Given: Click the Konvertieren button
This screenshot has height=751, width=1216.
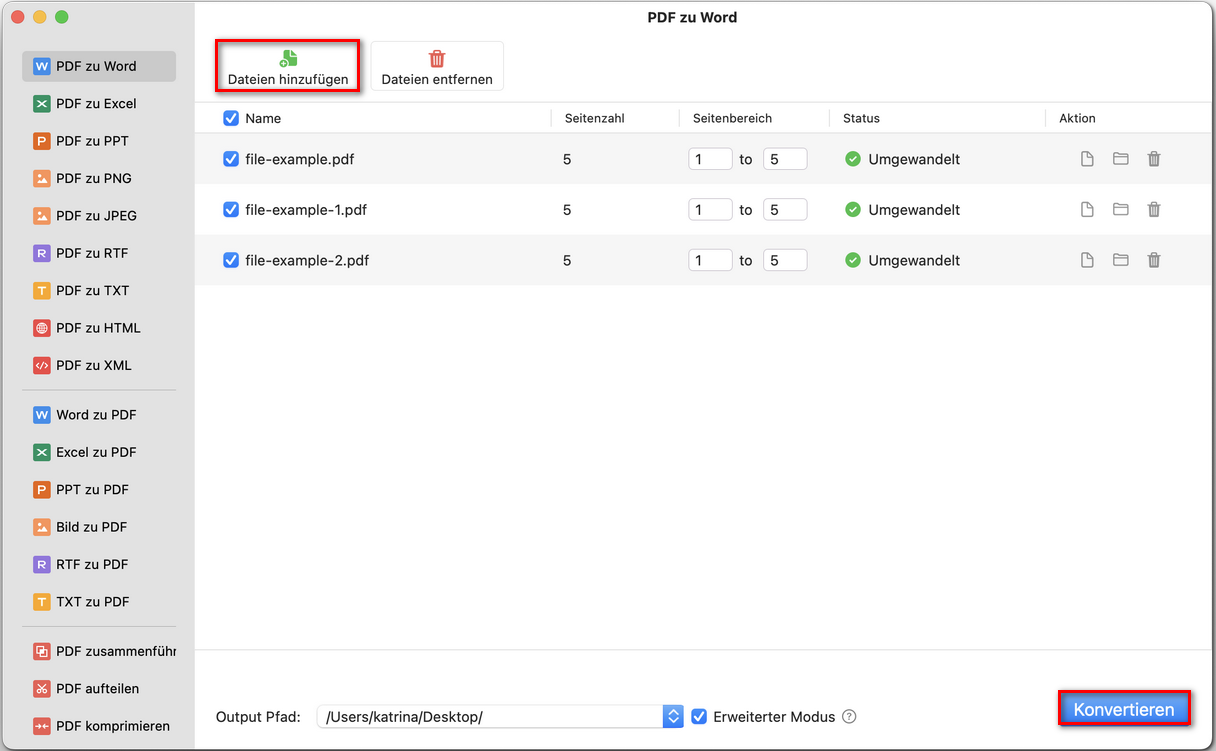Looking at the screenshot, I should click(x=1124, y=709).
